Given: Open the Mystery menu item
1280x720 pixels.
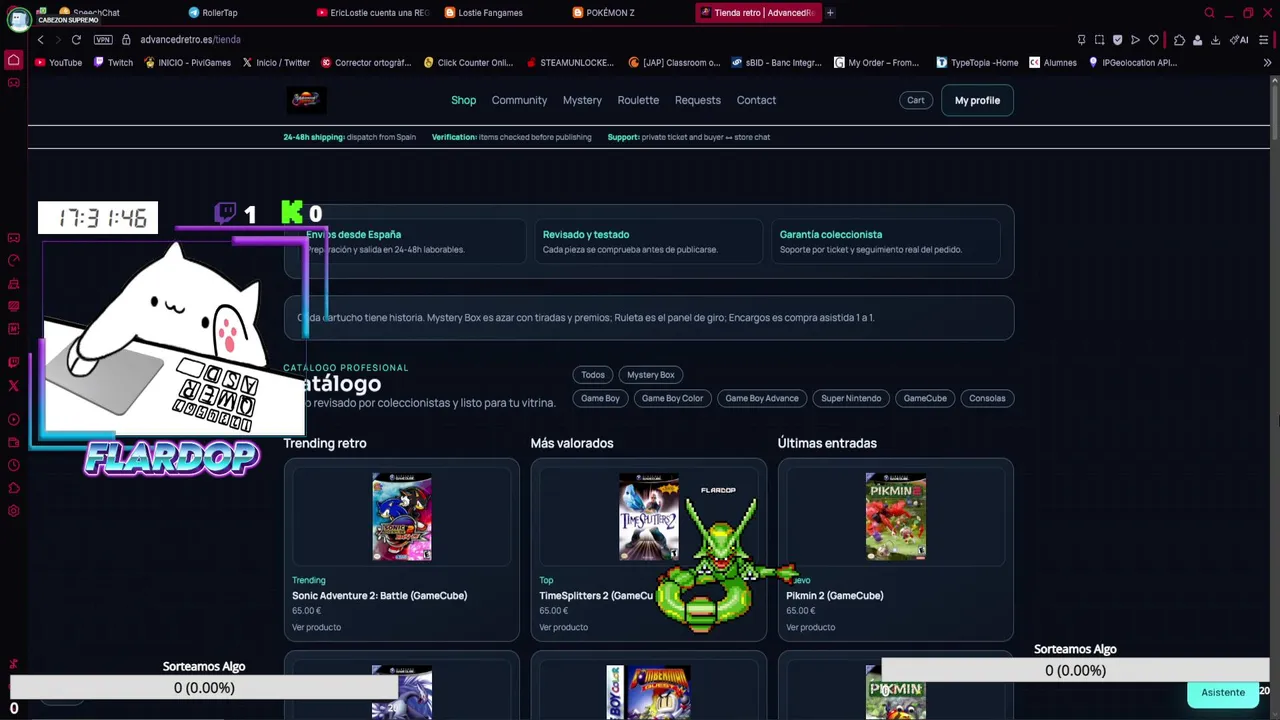Looking at the screenshot, I should 582,100.
